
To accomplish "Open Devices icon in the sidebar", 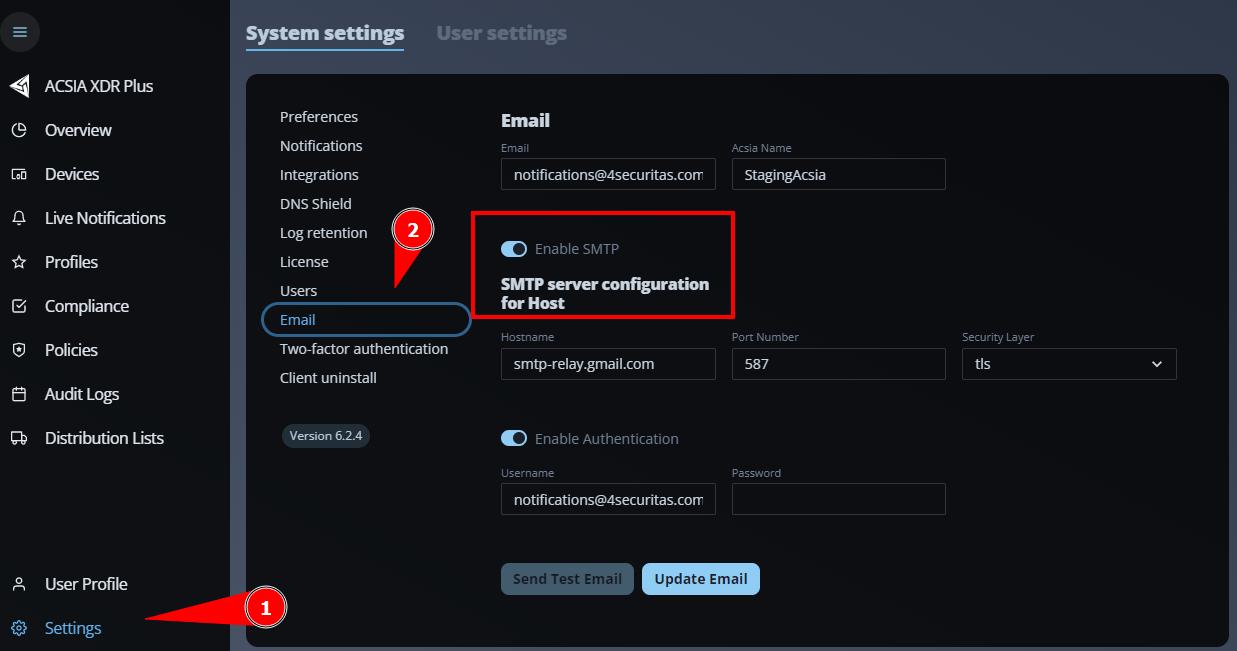I will tap(19, 174).
